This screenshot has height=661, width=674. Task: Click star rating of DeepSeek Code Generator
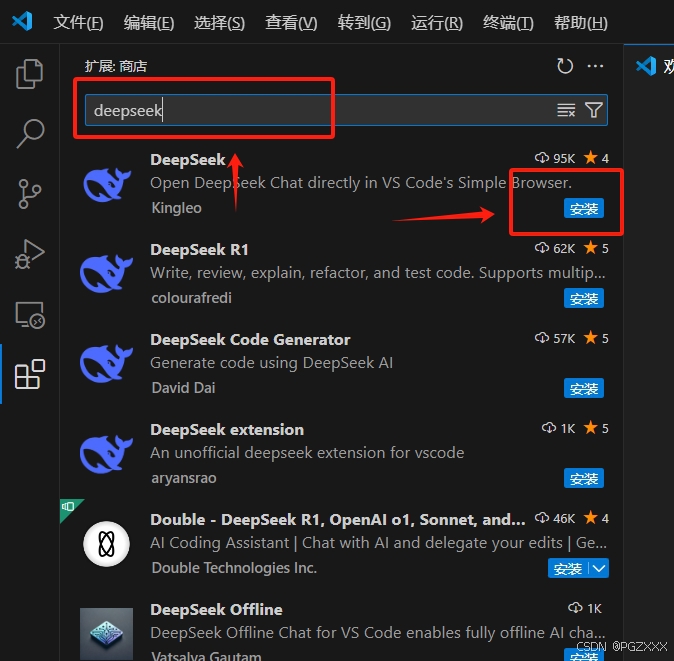[x=596, y=338]
